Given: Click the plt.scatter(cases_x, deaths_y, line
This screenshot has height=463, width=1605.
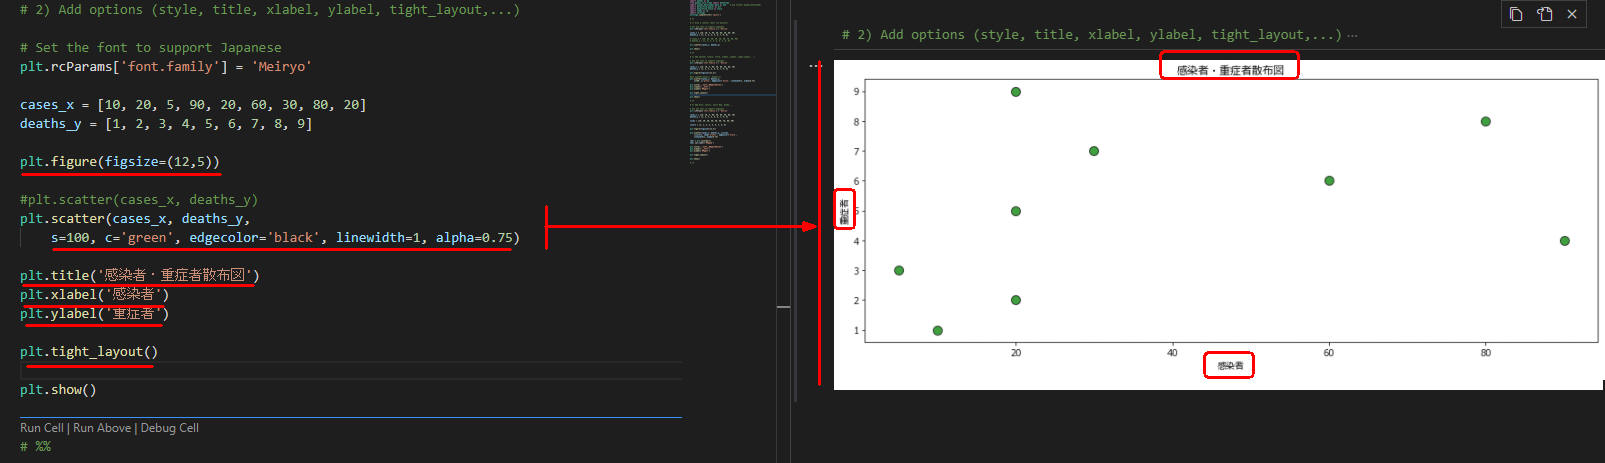Looking at the screenshot, I should [135, 219].
